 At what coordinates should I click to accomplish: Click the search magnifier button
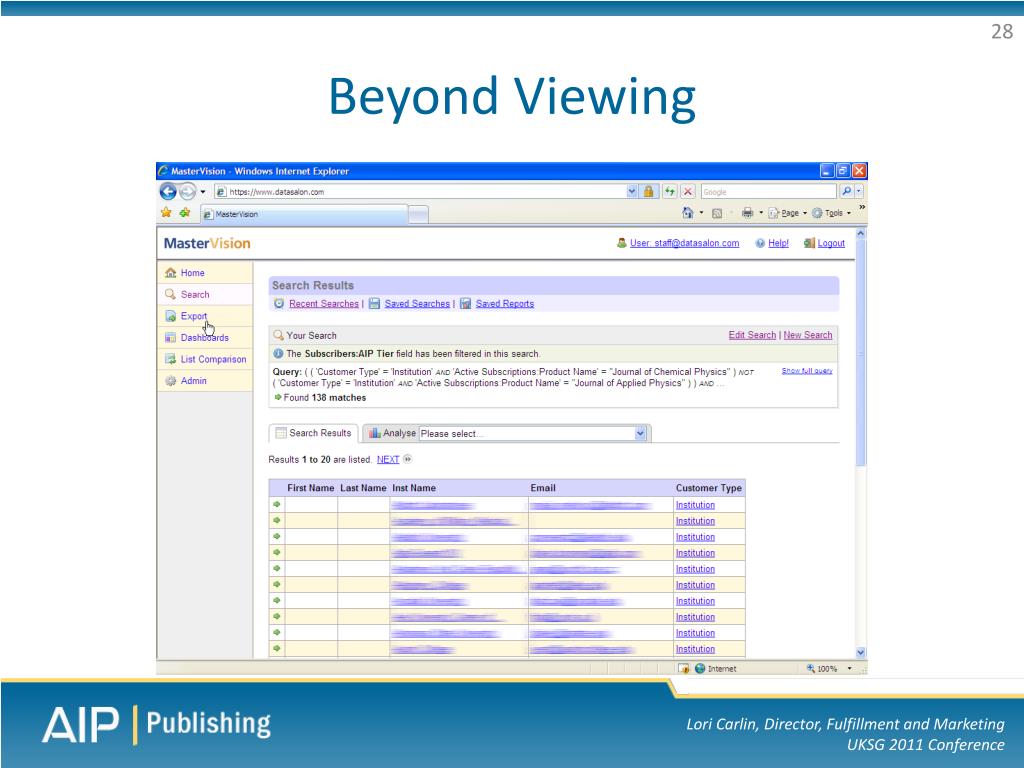(846, 191)
